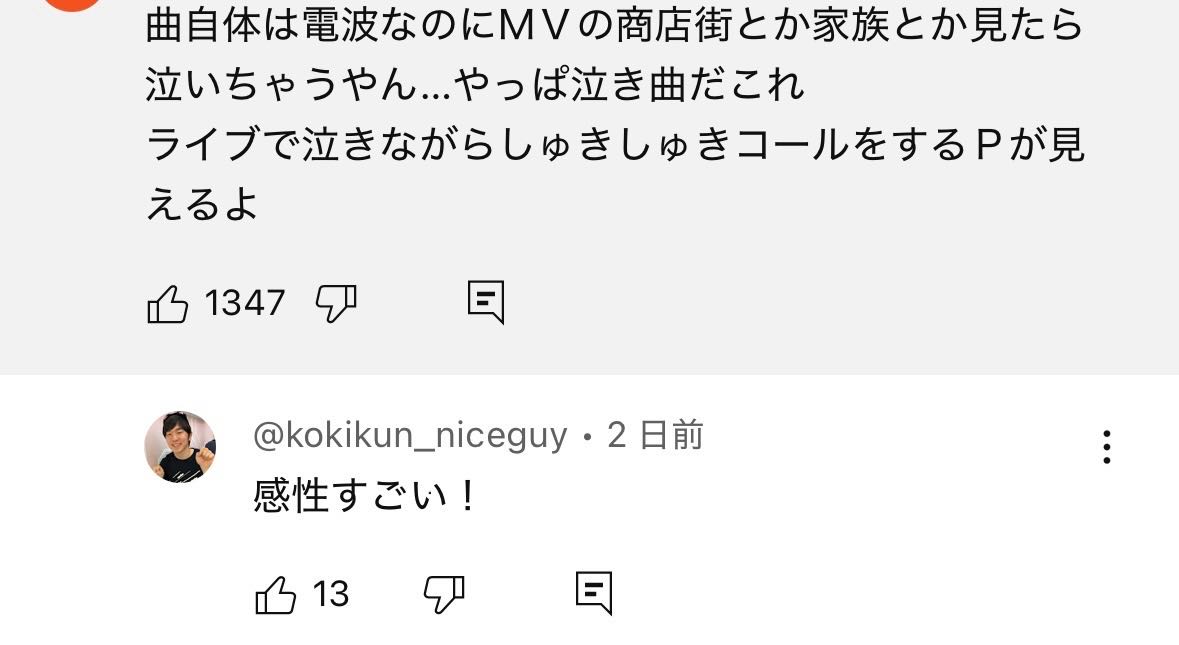Open the orange avatar's channel
1179x645 pixels.
pyautogui.click(x=72, y=4)
